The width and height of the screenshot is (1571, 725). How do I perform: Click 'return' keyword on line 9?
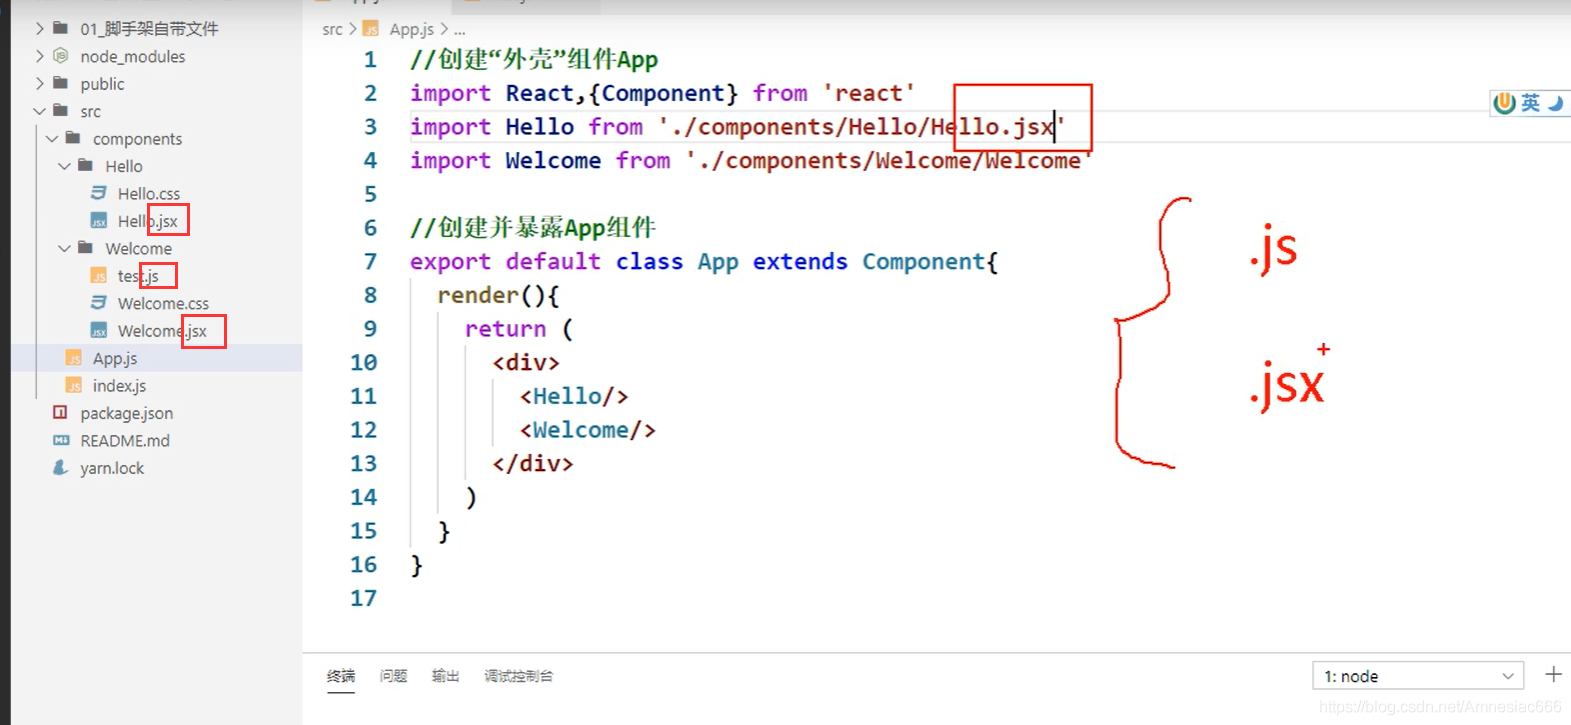click(x=506, y=329)
